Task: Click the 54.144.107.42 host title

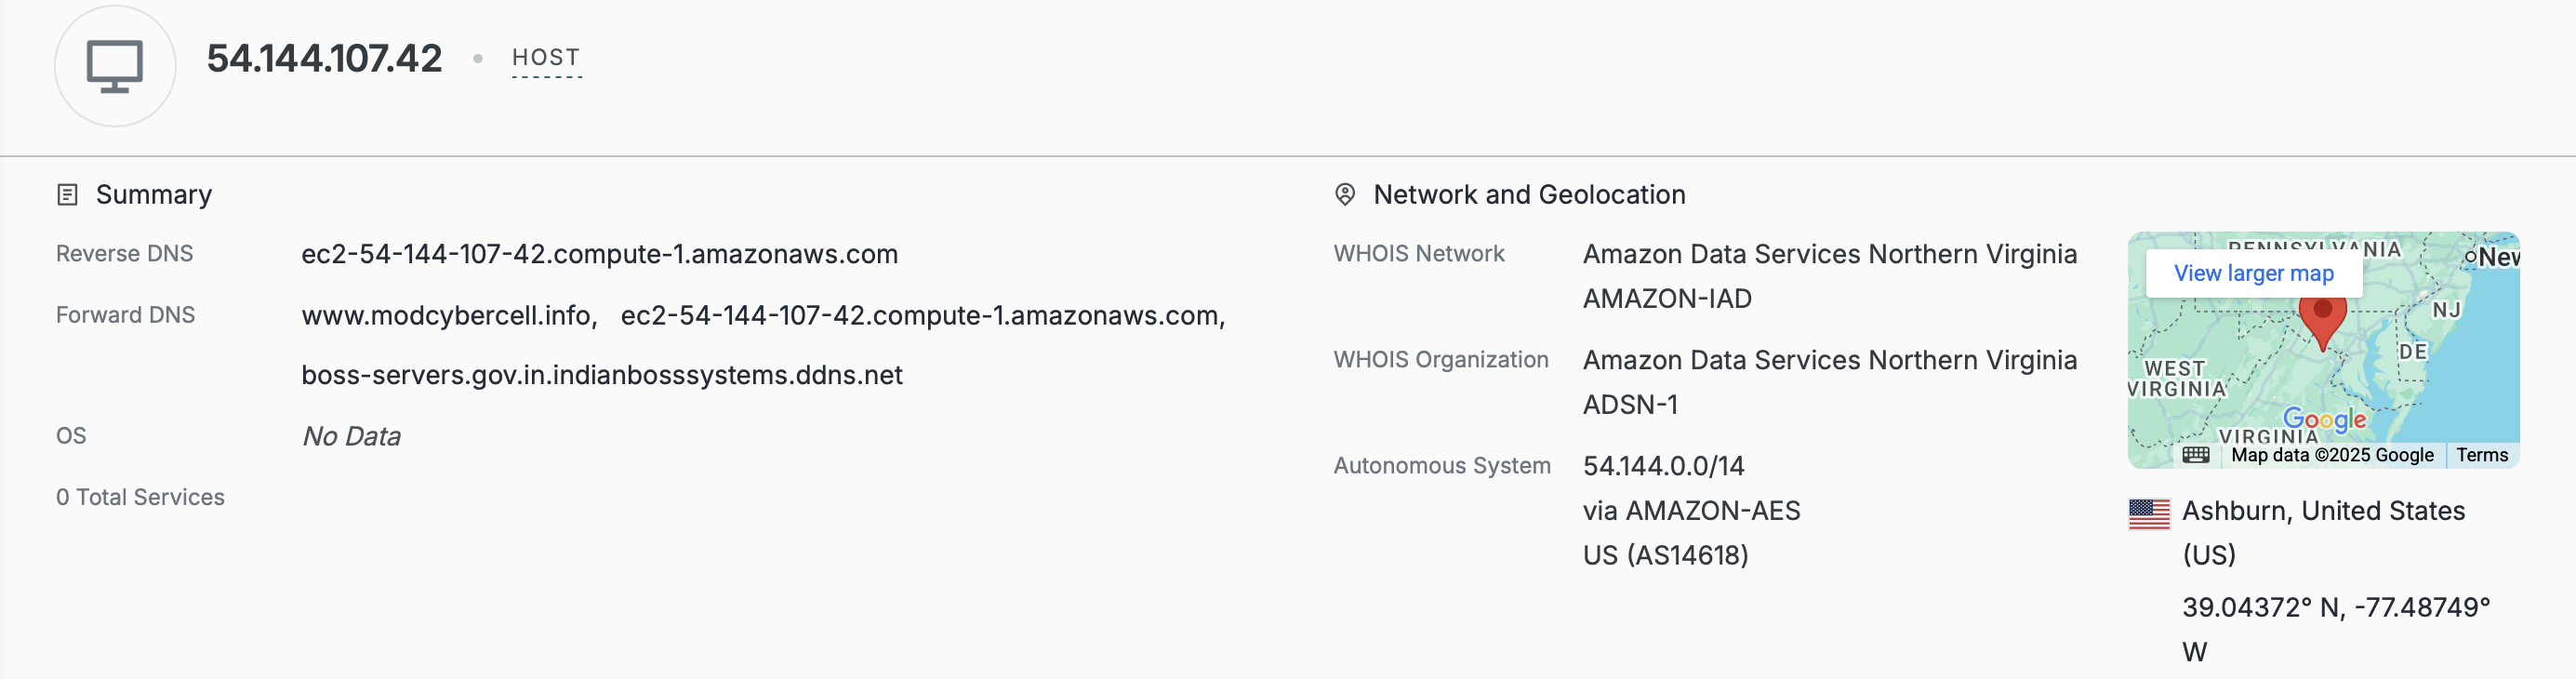Action: [324, 59]
